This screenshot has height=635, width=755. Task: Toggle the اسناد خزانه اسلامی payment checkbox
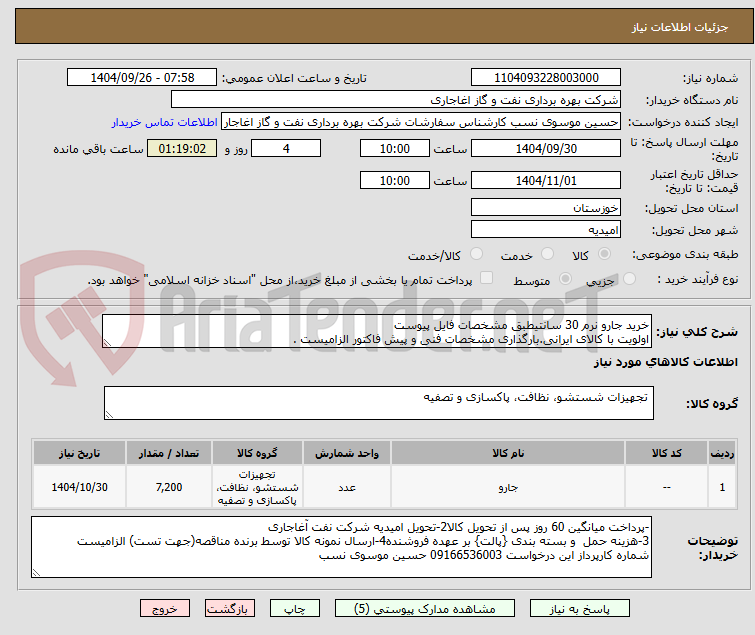point(487,278)
